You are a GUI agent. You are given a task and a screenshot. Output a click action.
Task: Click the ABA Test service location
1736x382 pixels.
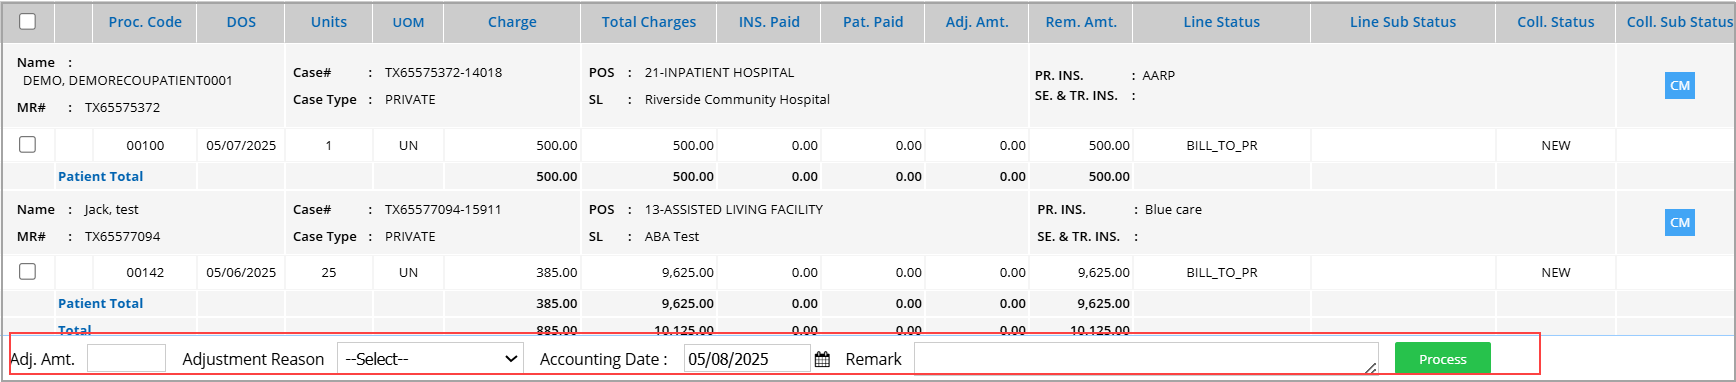point(672,236)
